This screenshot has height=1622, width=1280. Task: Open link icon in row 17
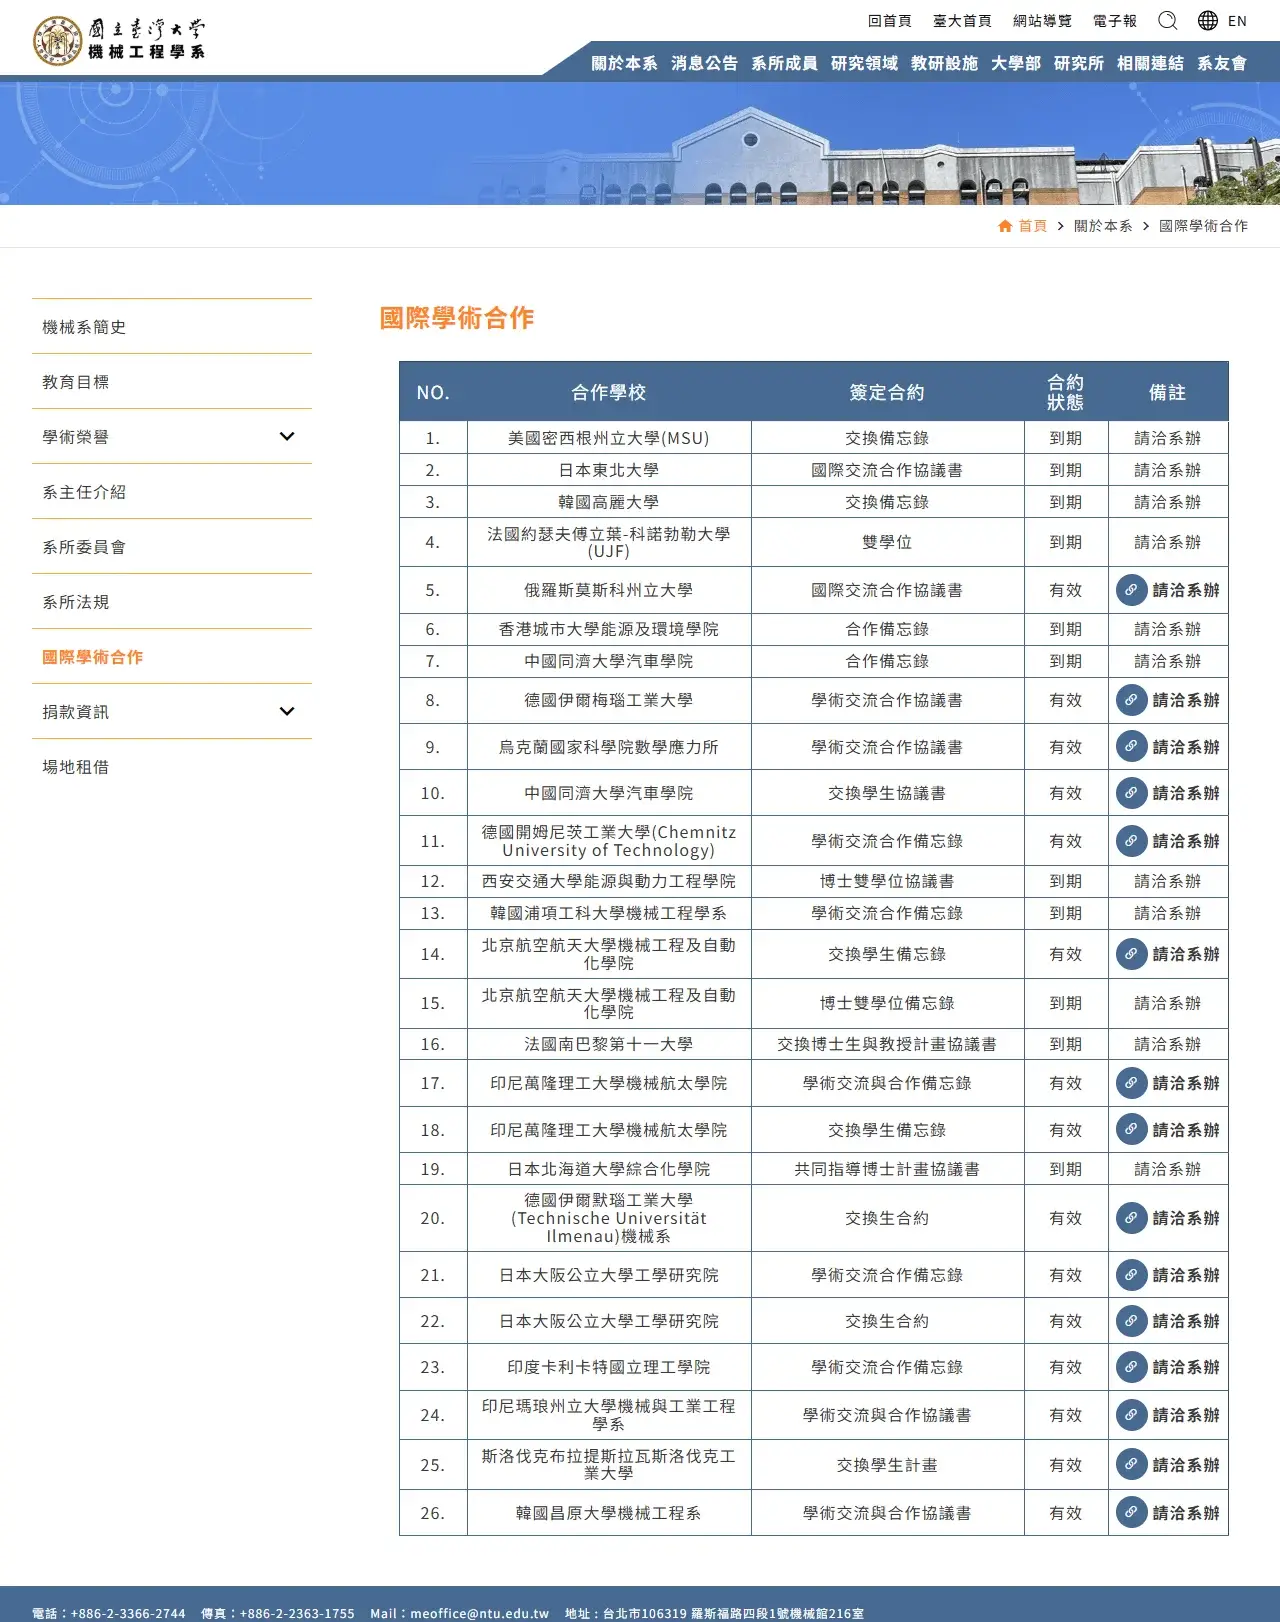pyautogui.click(x=1131, y=1082)
